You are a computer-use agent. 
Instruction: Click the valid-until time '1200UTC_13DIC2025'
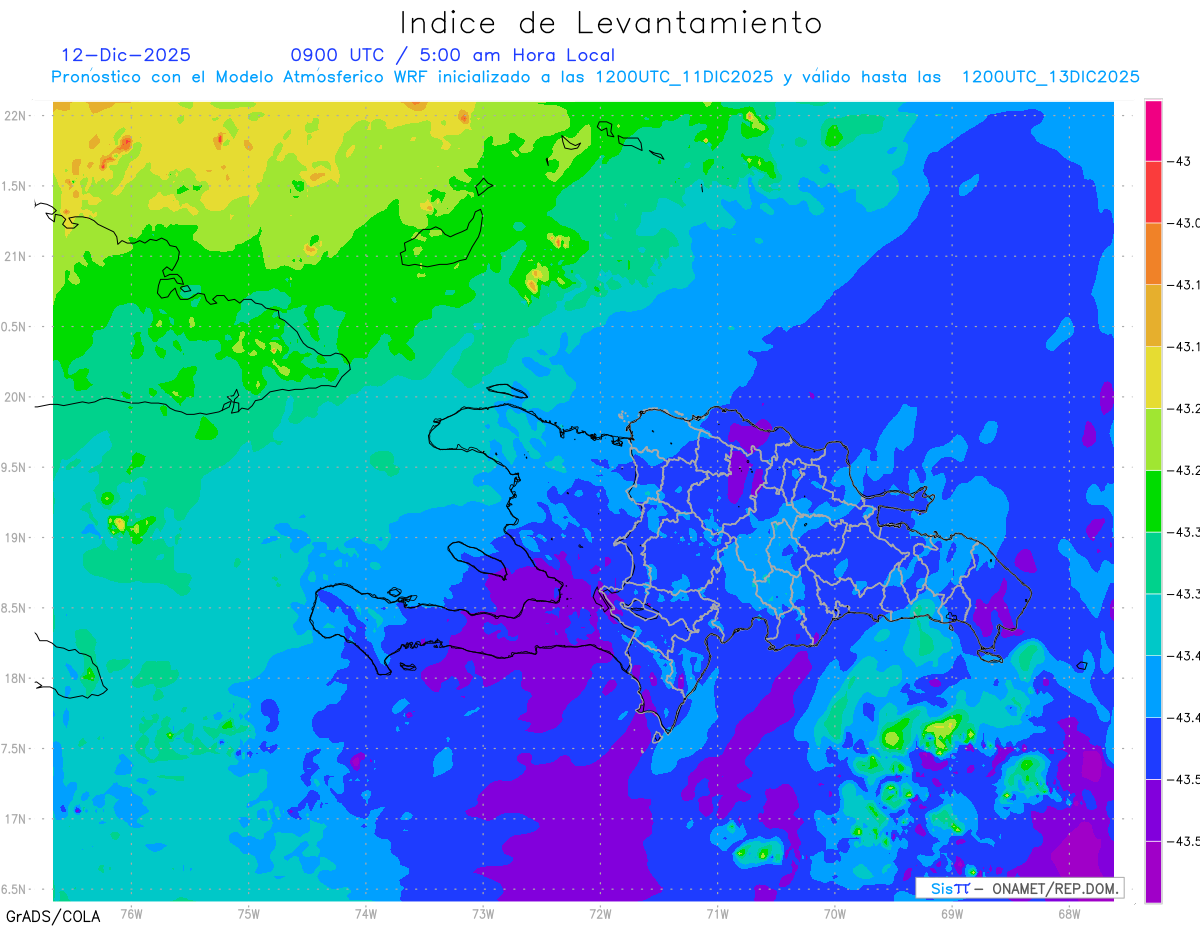click(1050, 77)
